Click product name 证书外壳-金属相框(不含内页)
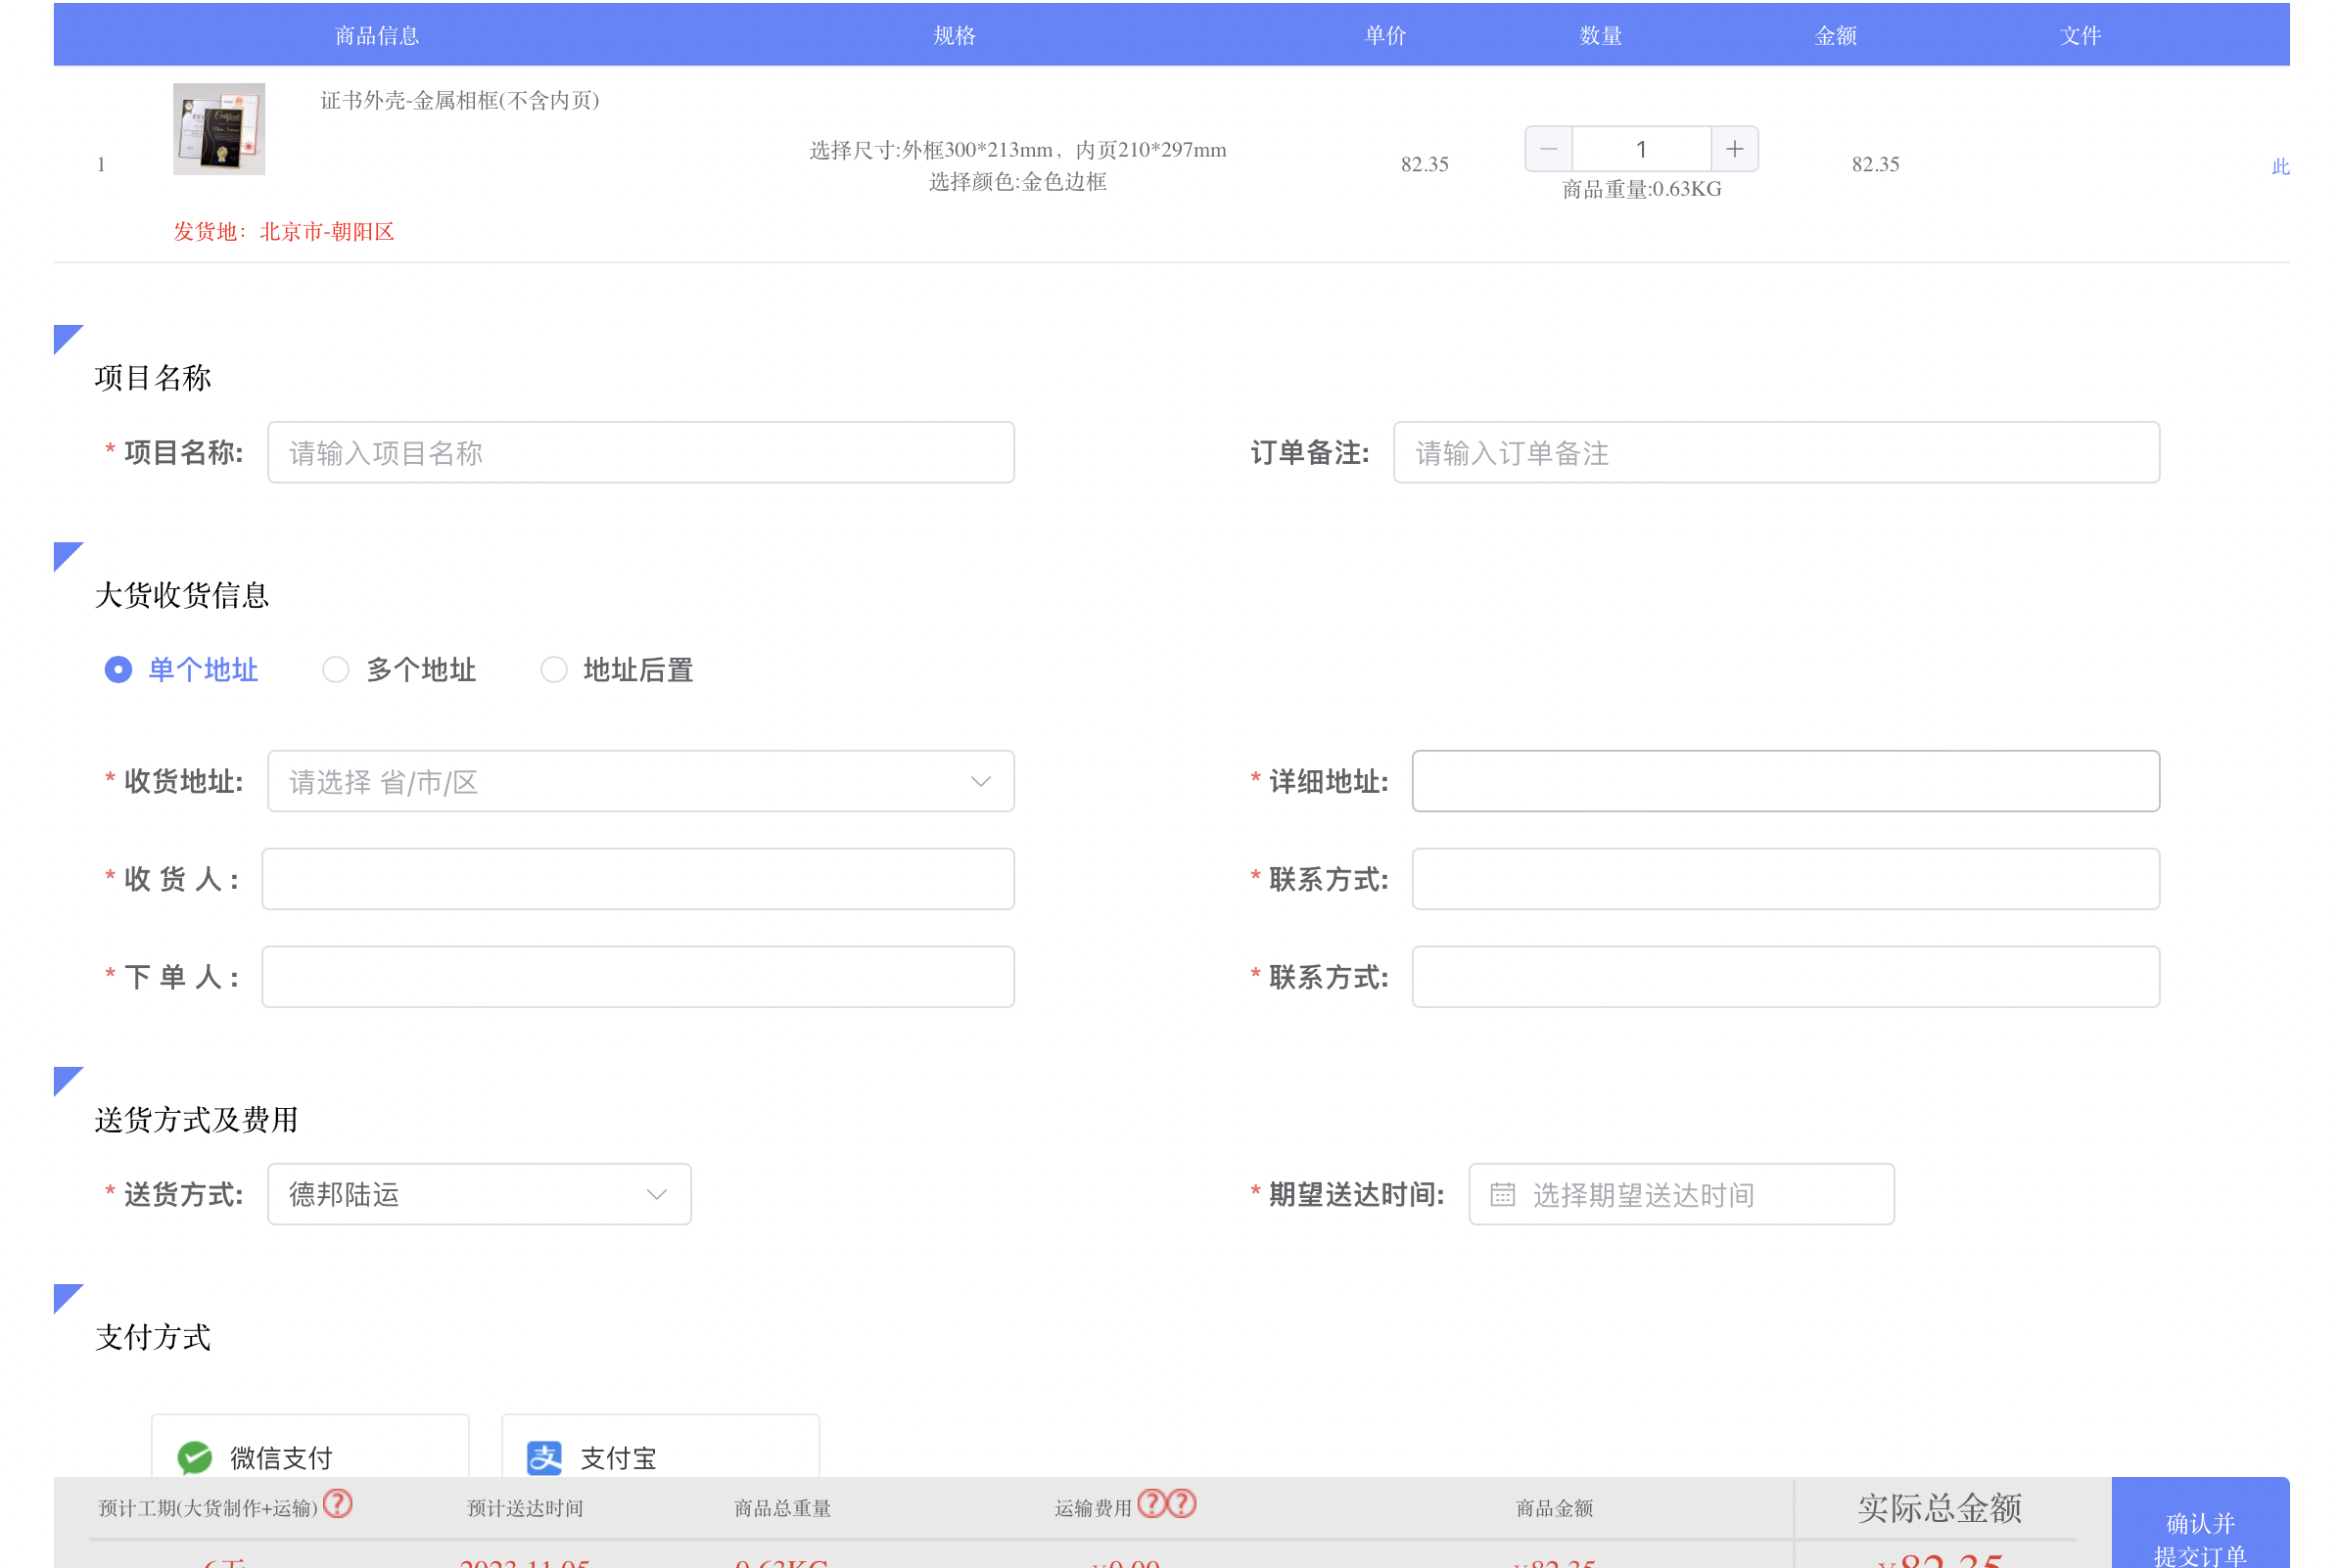This screenshot has width=2340, height=1568. pyautogui.click(x=459, y=100)
